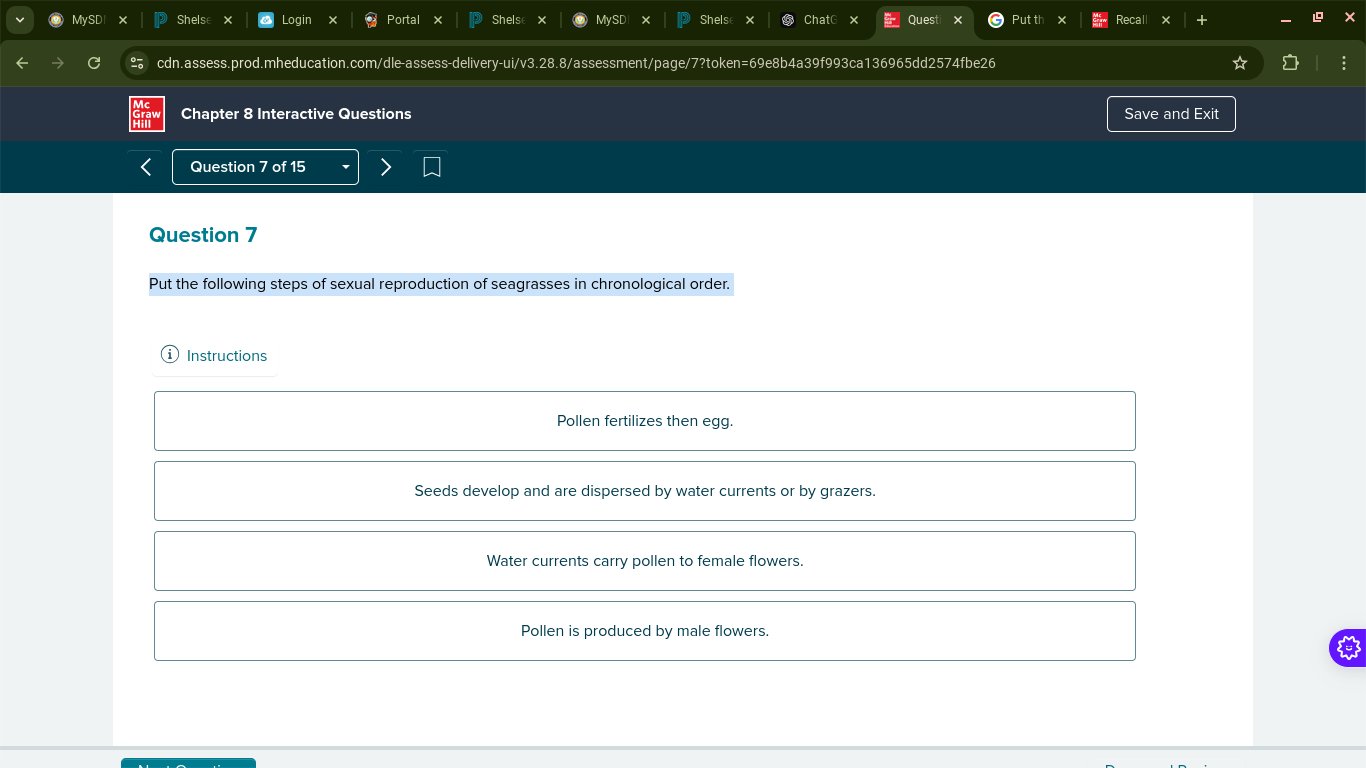Go to the next question arrow
This screenshot has height=768, width=1366.
[x=386, y=167]
